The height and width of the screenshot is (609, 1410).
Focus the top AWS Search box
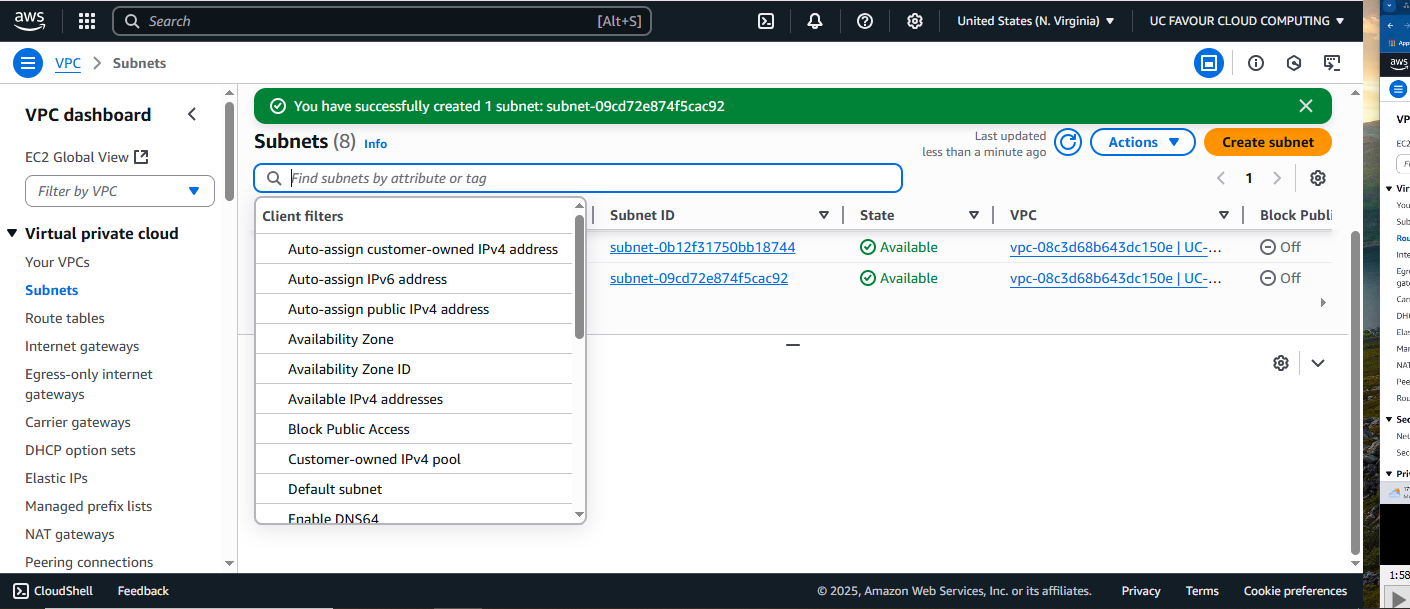click(x=382, y=21)
